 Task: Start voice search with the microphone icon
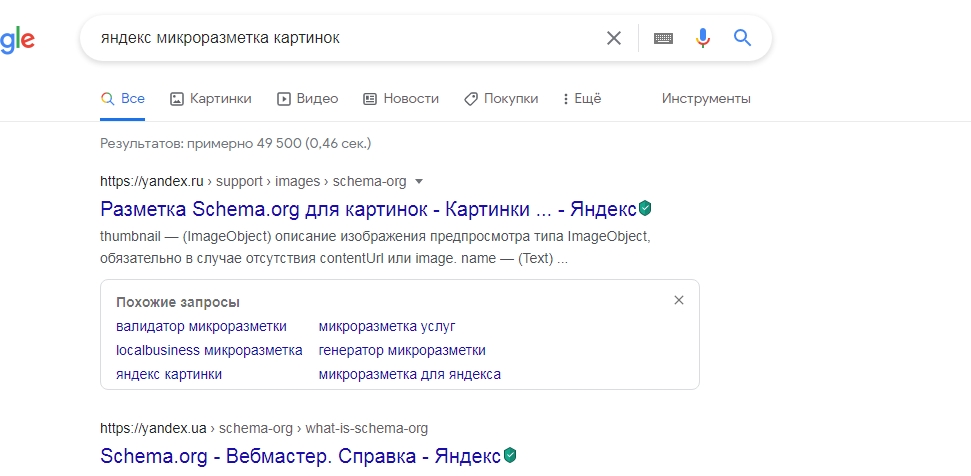pyautogui.click(x=702, y=38)
